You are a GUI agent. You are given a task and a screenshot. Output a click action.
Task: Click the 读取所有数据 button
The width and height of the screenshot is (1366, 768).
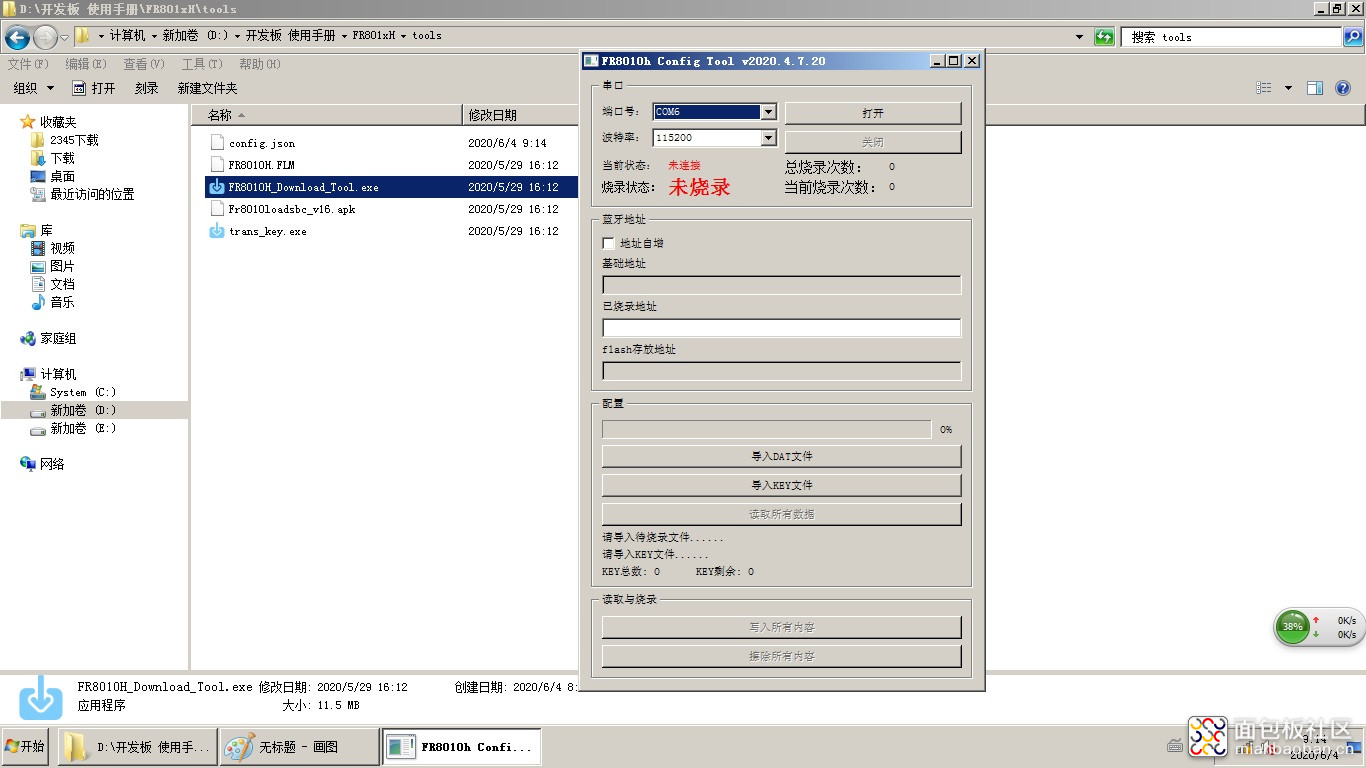781,514
